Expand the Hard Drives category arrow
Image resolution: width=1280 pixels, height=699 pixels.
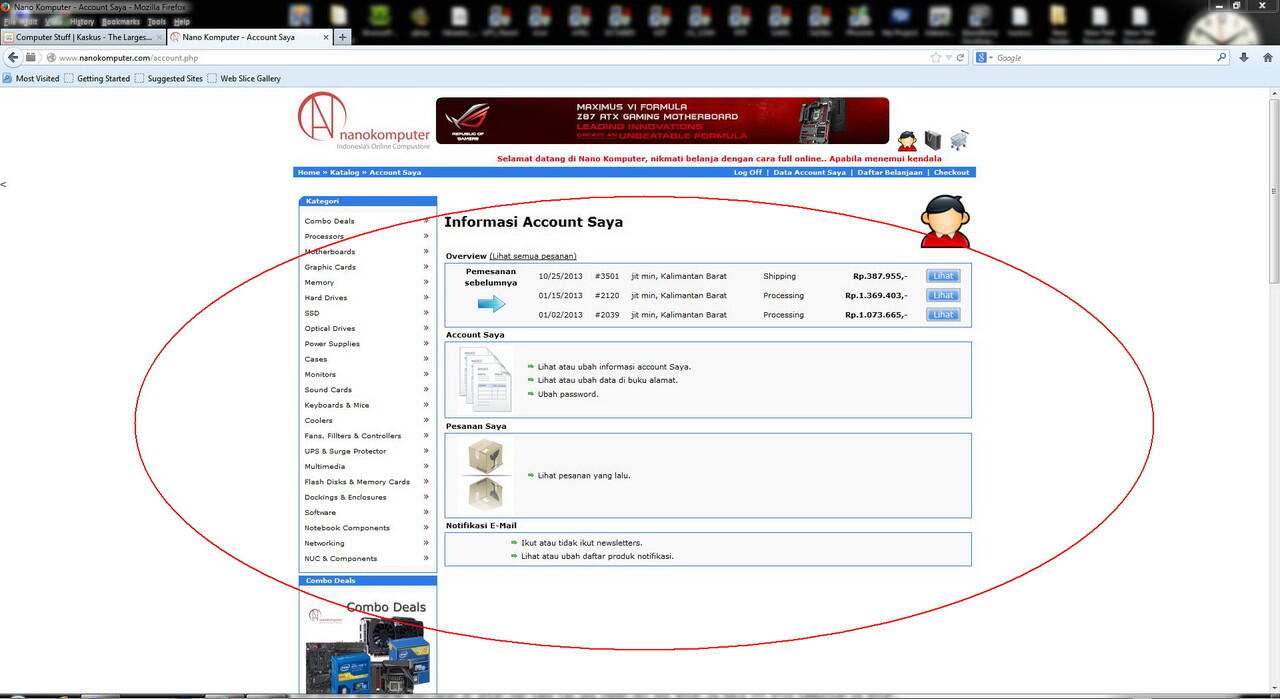426,297
